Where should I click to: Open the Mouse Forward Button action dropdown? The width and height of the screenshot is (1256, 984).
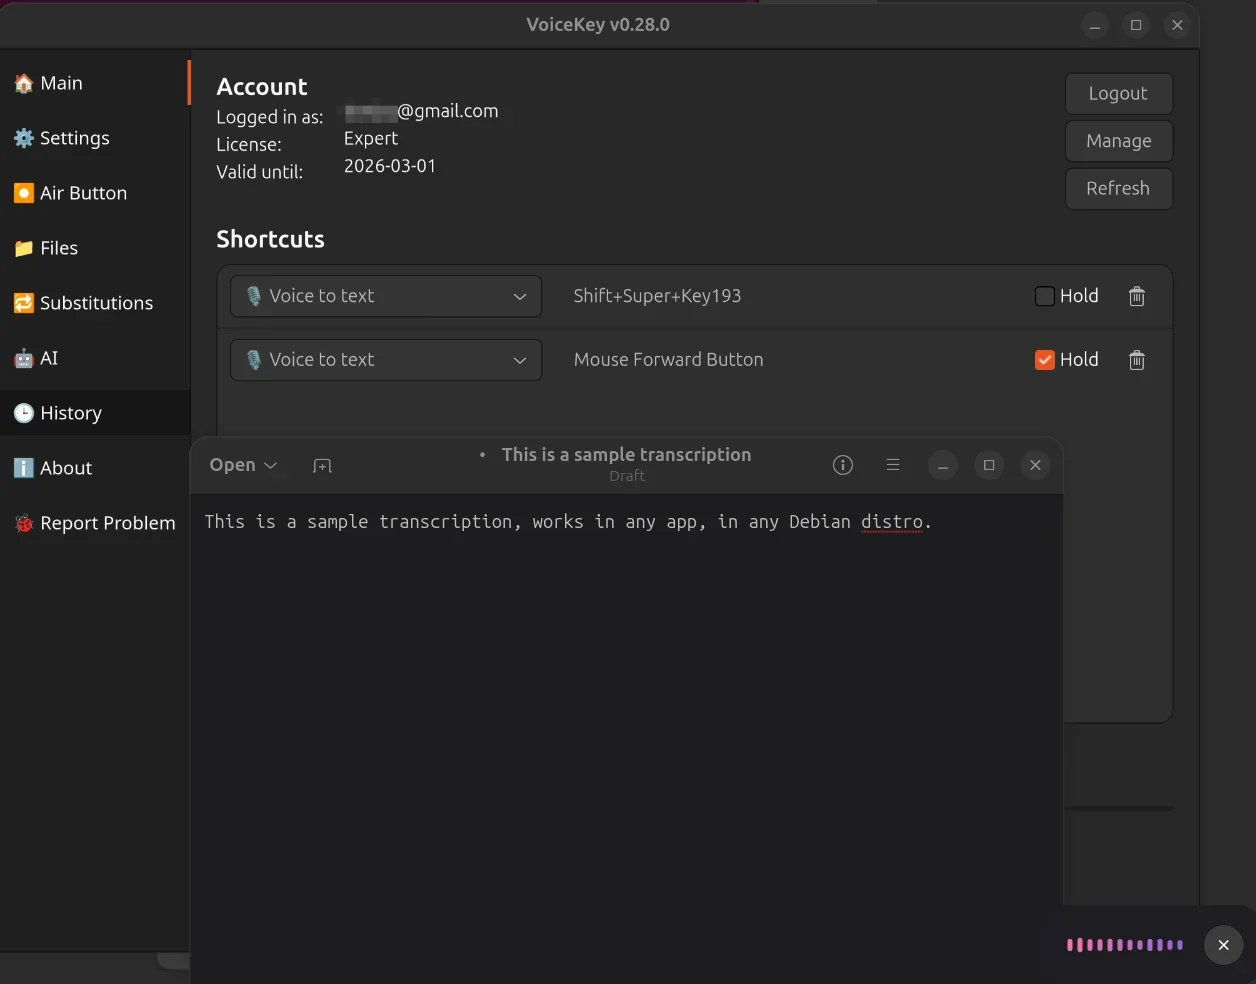(385, 359)
